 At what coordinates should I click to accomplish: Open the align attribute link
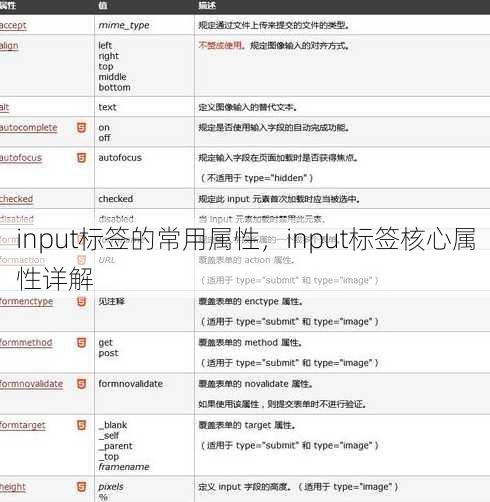9,46
